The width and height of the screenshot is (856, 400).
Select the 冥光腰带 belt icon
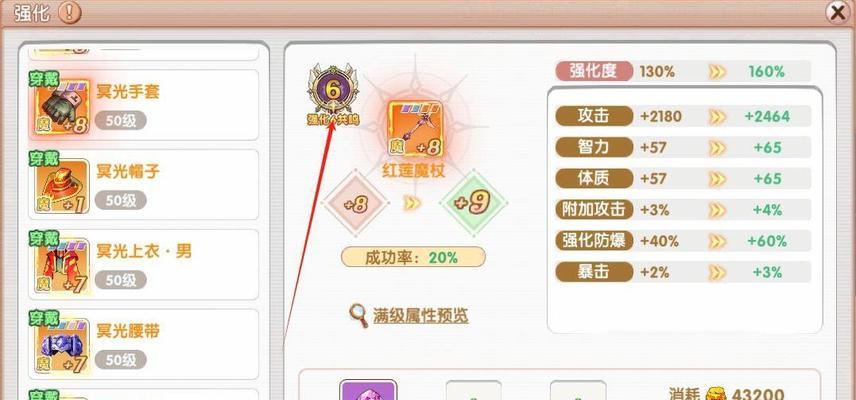62,346
